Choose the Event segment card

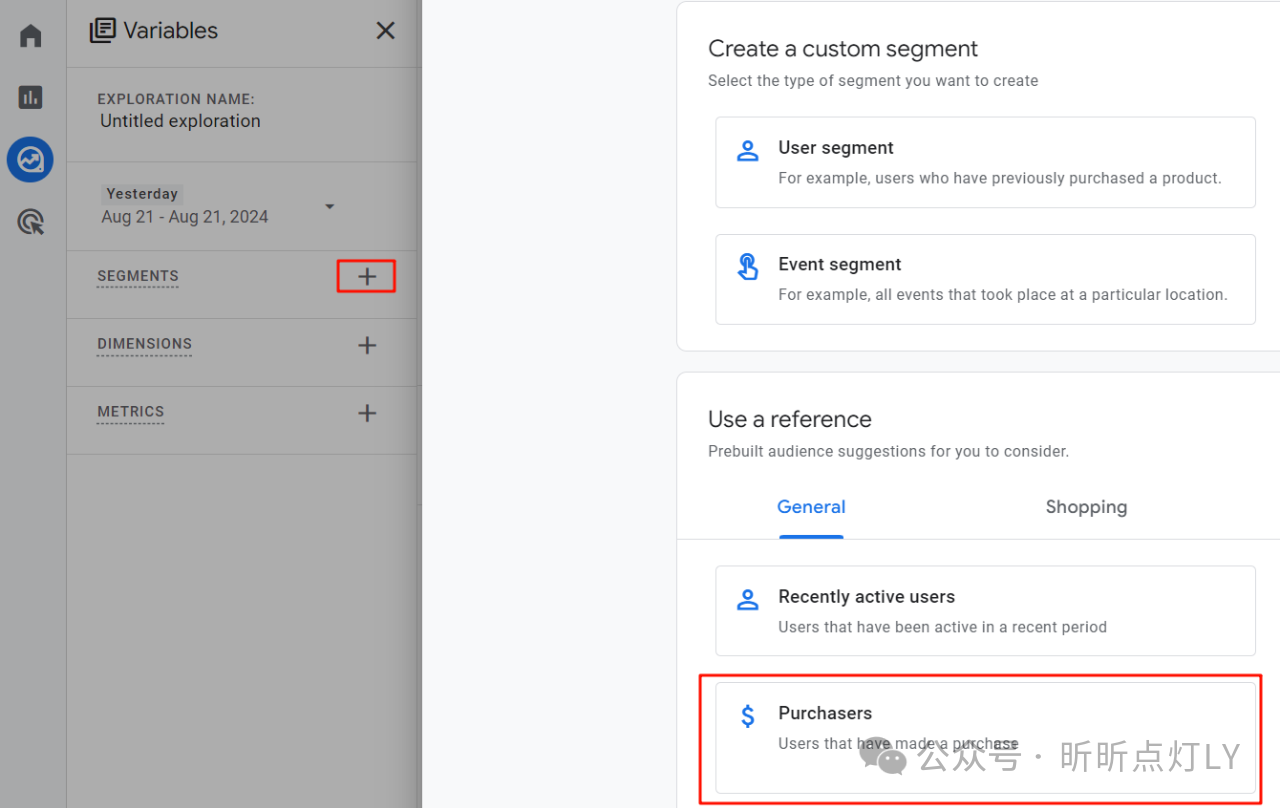click(x=985, y=279)
